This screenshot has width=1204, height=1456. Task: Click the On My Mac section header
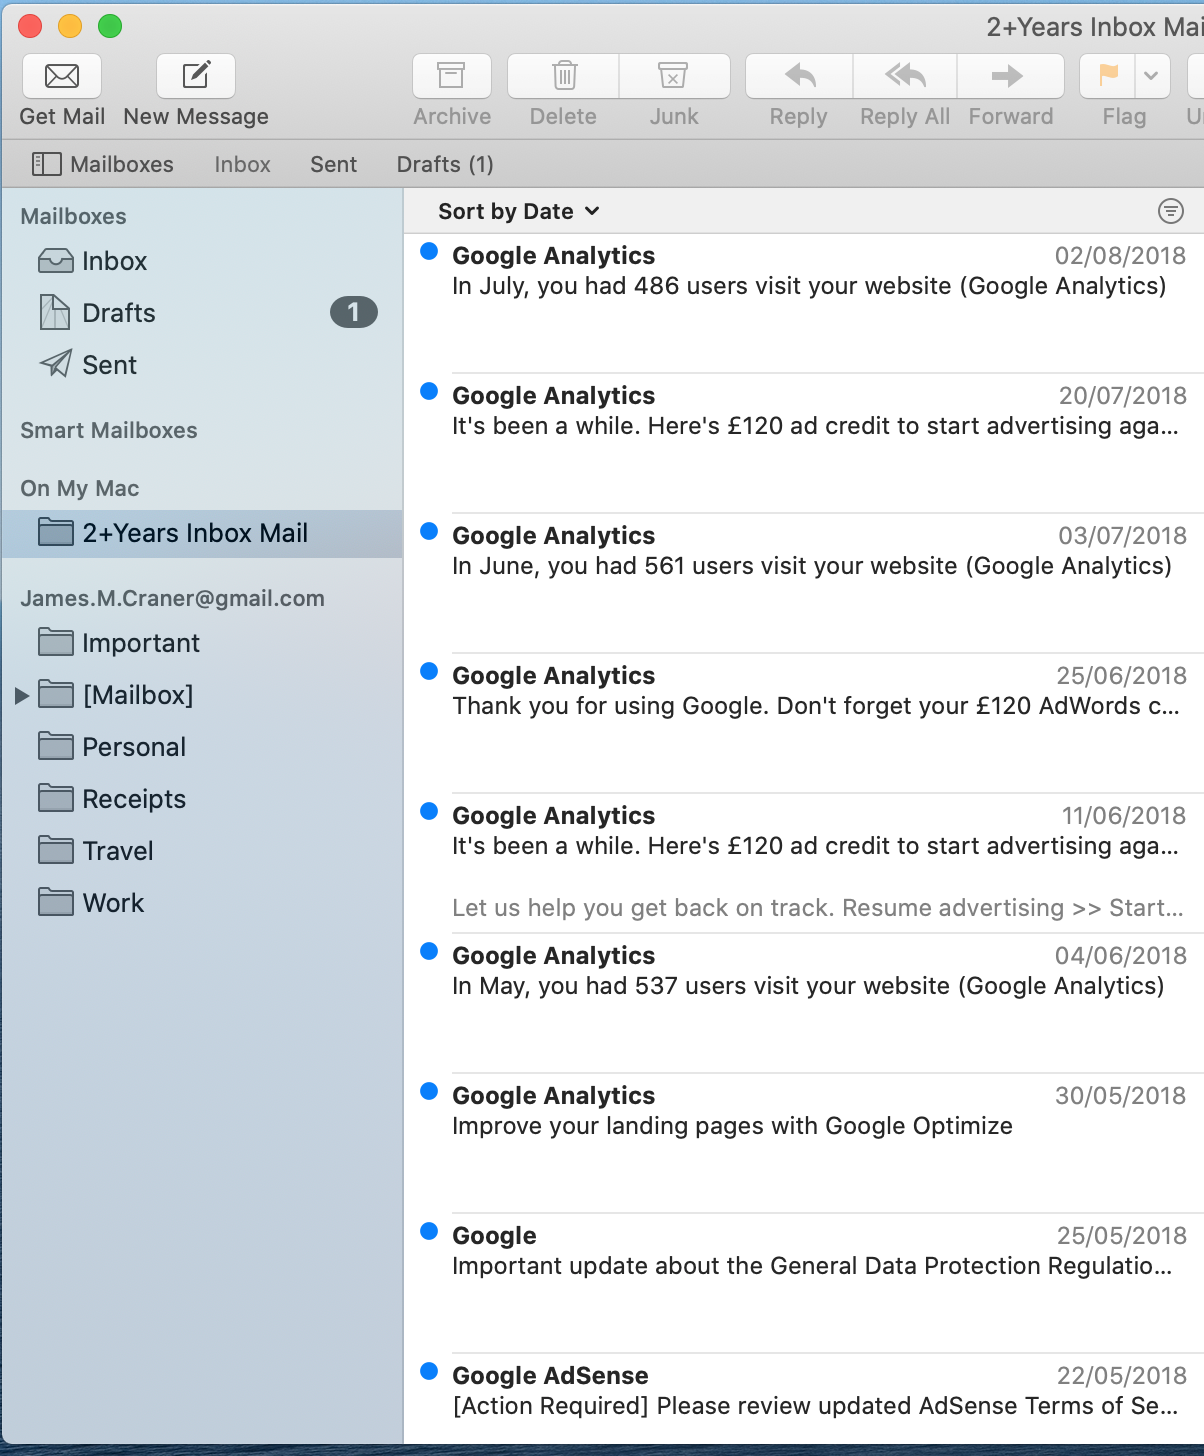(x=80, y=488)
